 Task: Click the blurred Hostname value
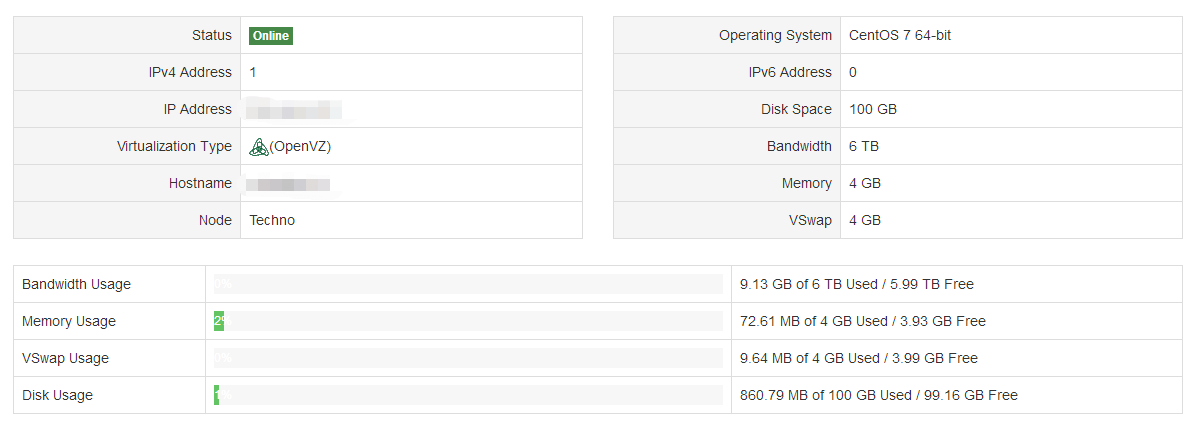pyautogui.click(x=289, y=184)
